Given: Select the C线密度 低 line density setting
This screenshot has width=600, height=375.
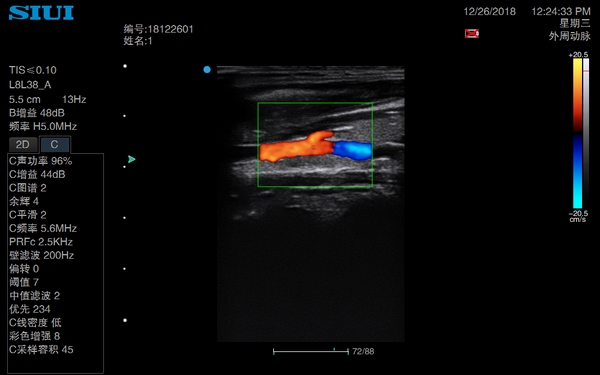Looking at the screenshot, I should pos(35,323).
